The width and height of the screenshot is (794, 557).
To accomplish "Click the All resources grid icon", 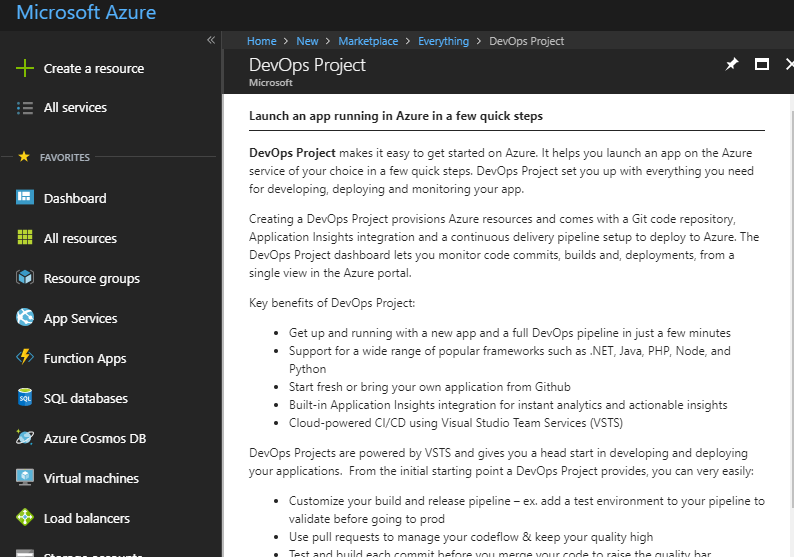I will (25, 237).
